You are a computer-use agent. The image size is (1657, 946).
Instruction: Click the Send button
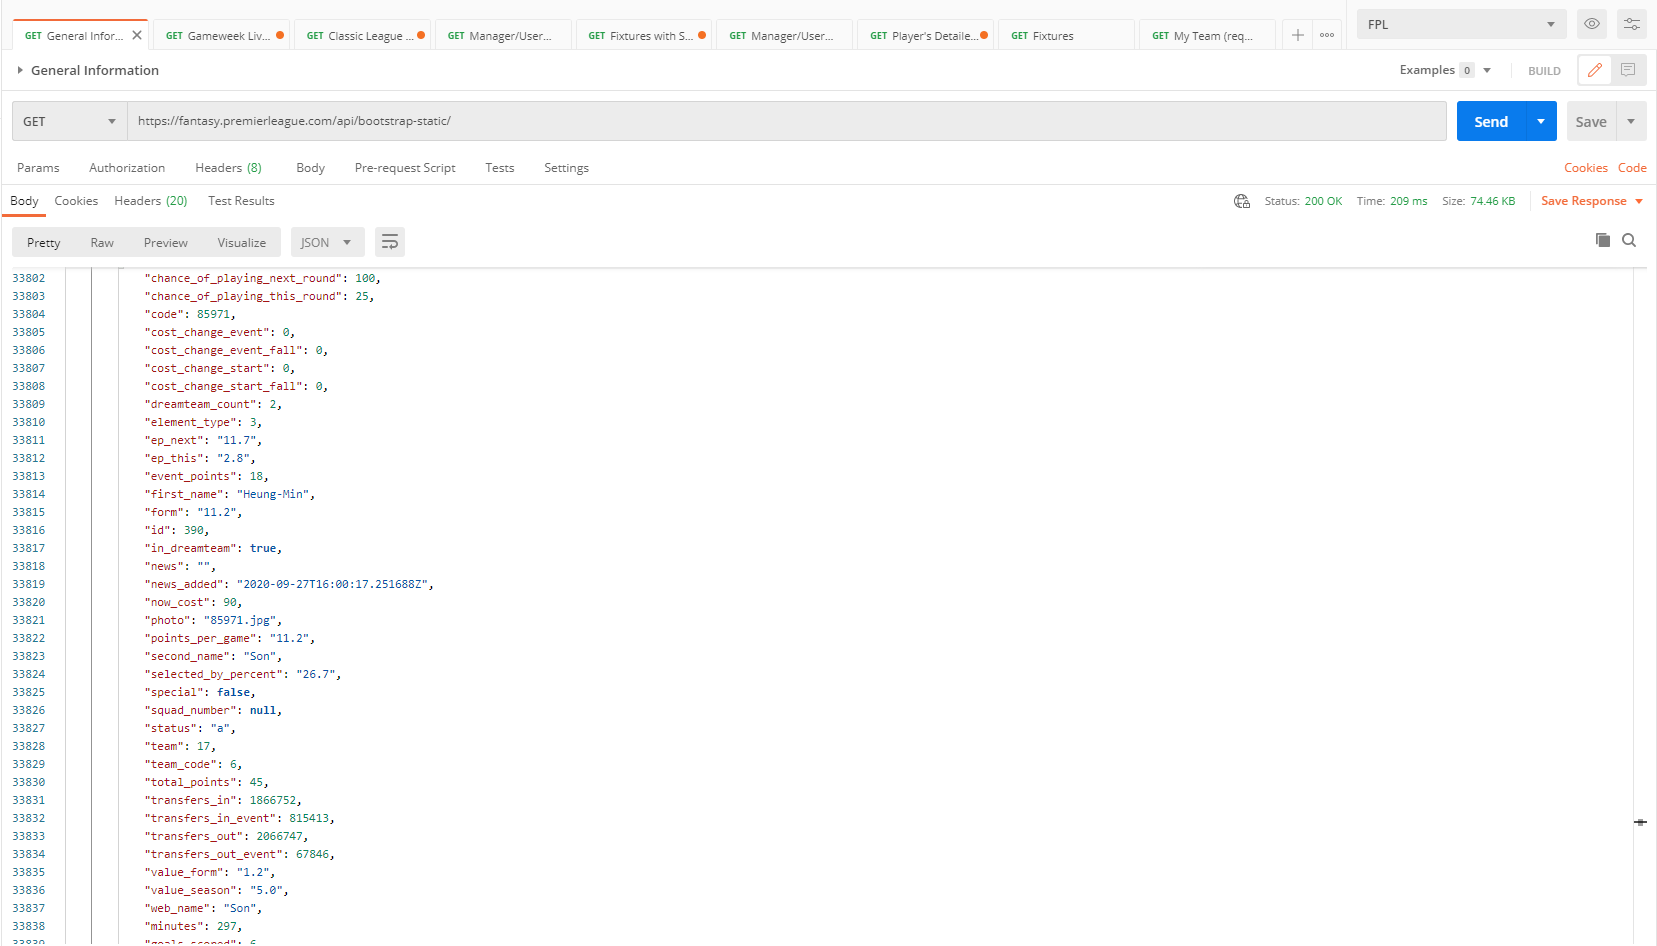(1491, 121)
